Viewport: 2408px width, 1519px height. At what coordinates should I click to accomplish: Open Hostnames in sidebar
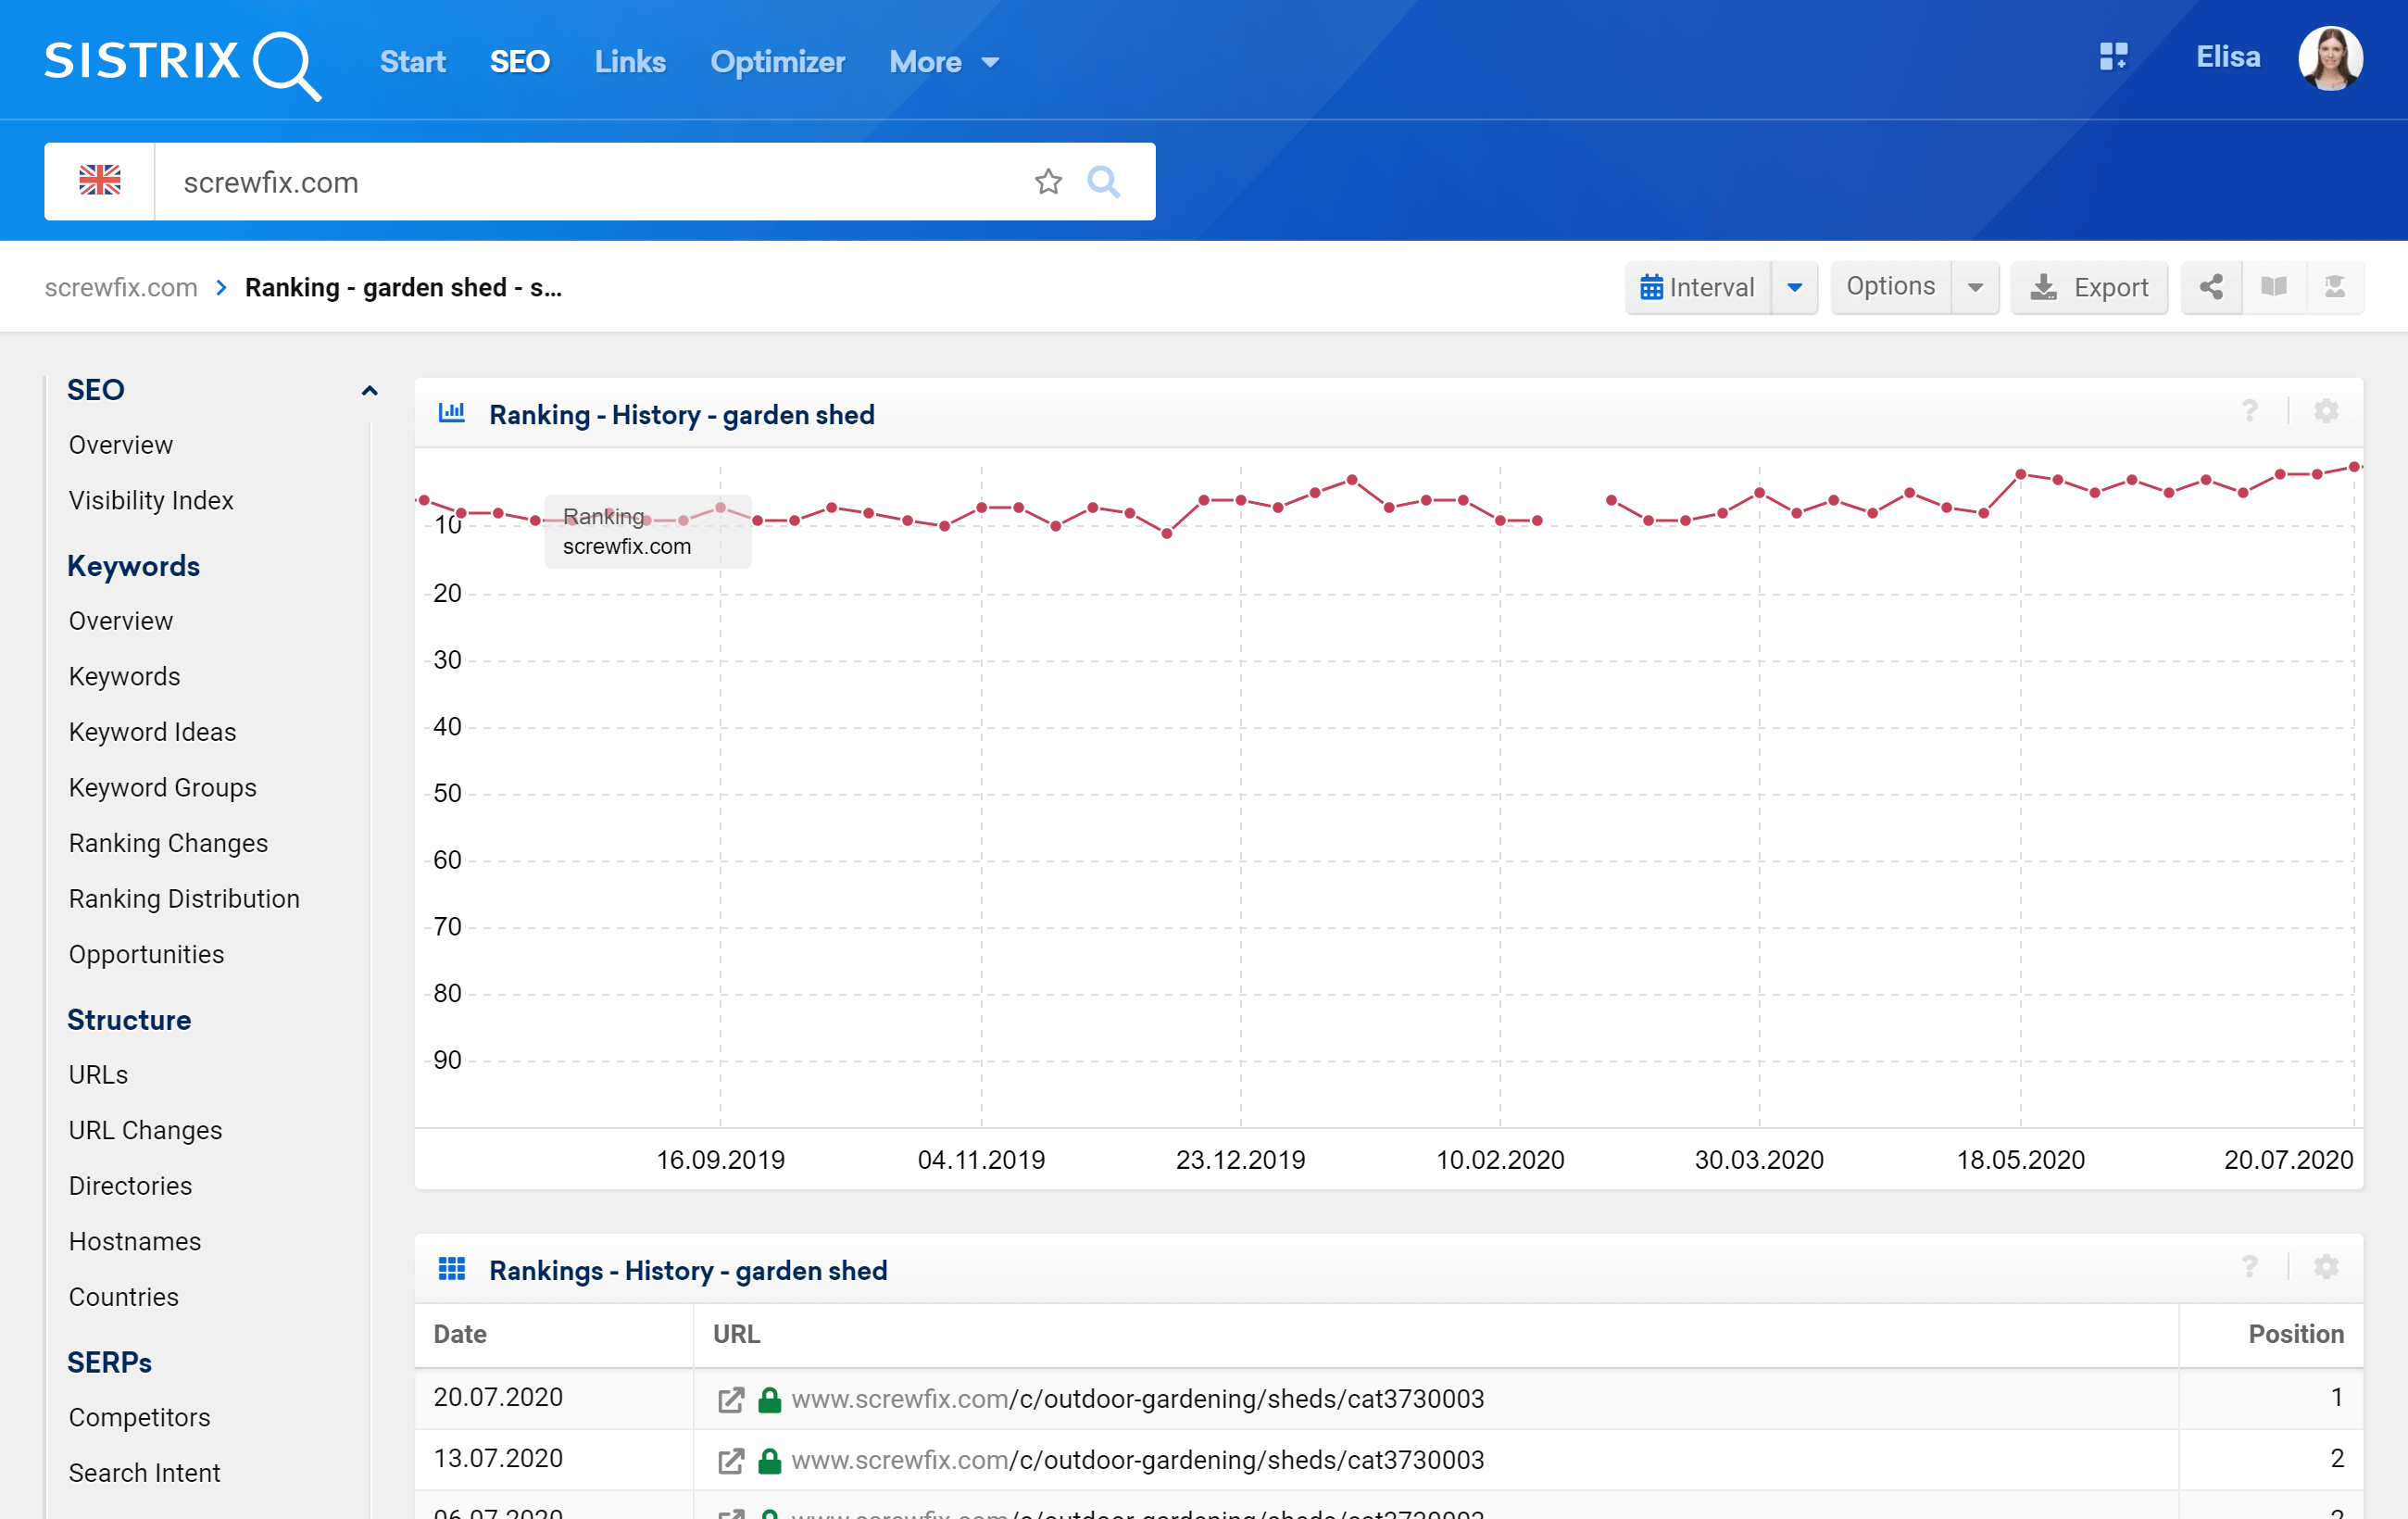[135, 1241]
